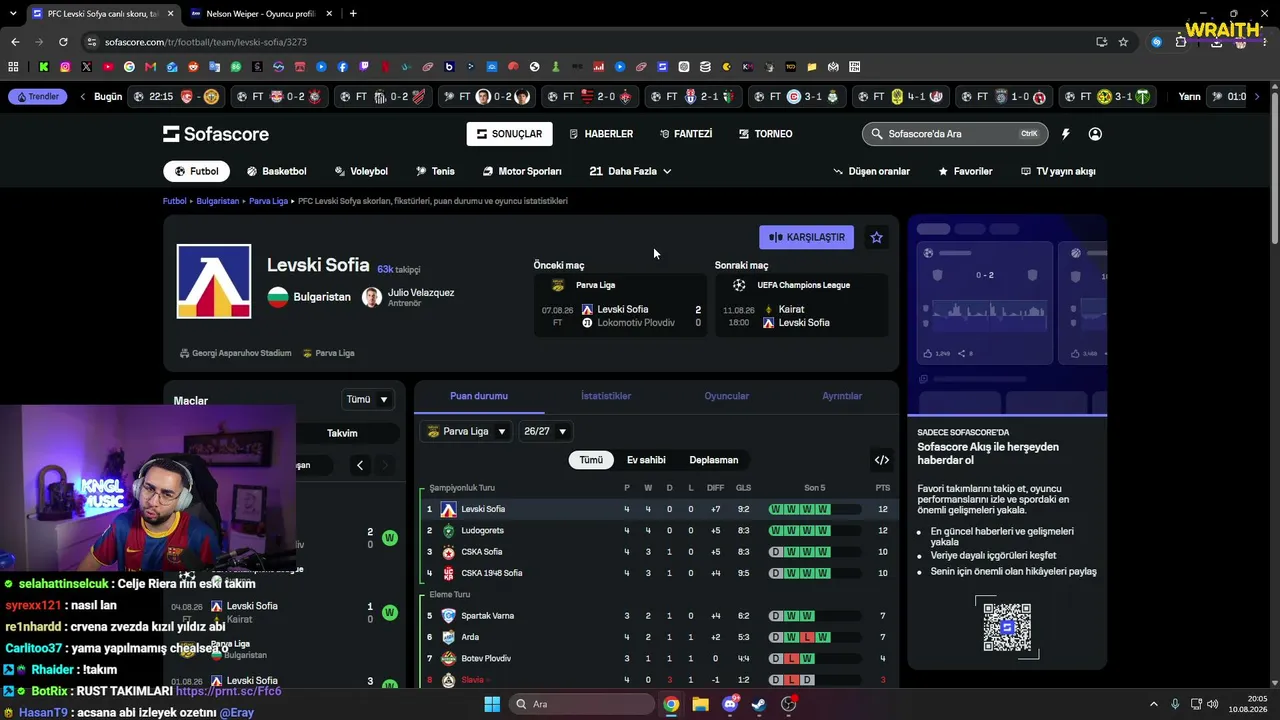The image size is (1280, 720).
Task: Reload the page in Chrome
Action: [x=63, y=42]
